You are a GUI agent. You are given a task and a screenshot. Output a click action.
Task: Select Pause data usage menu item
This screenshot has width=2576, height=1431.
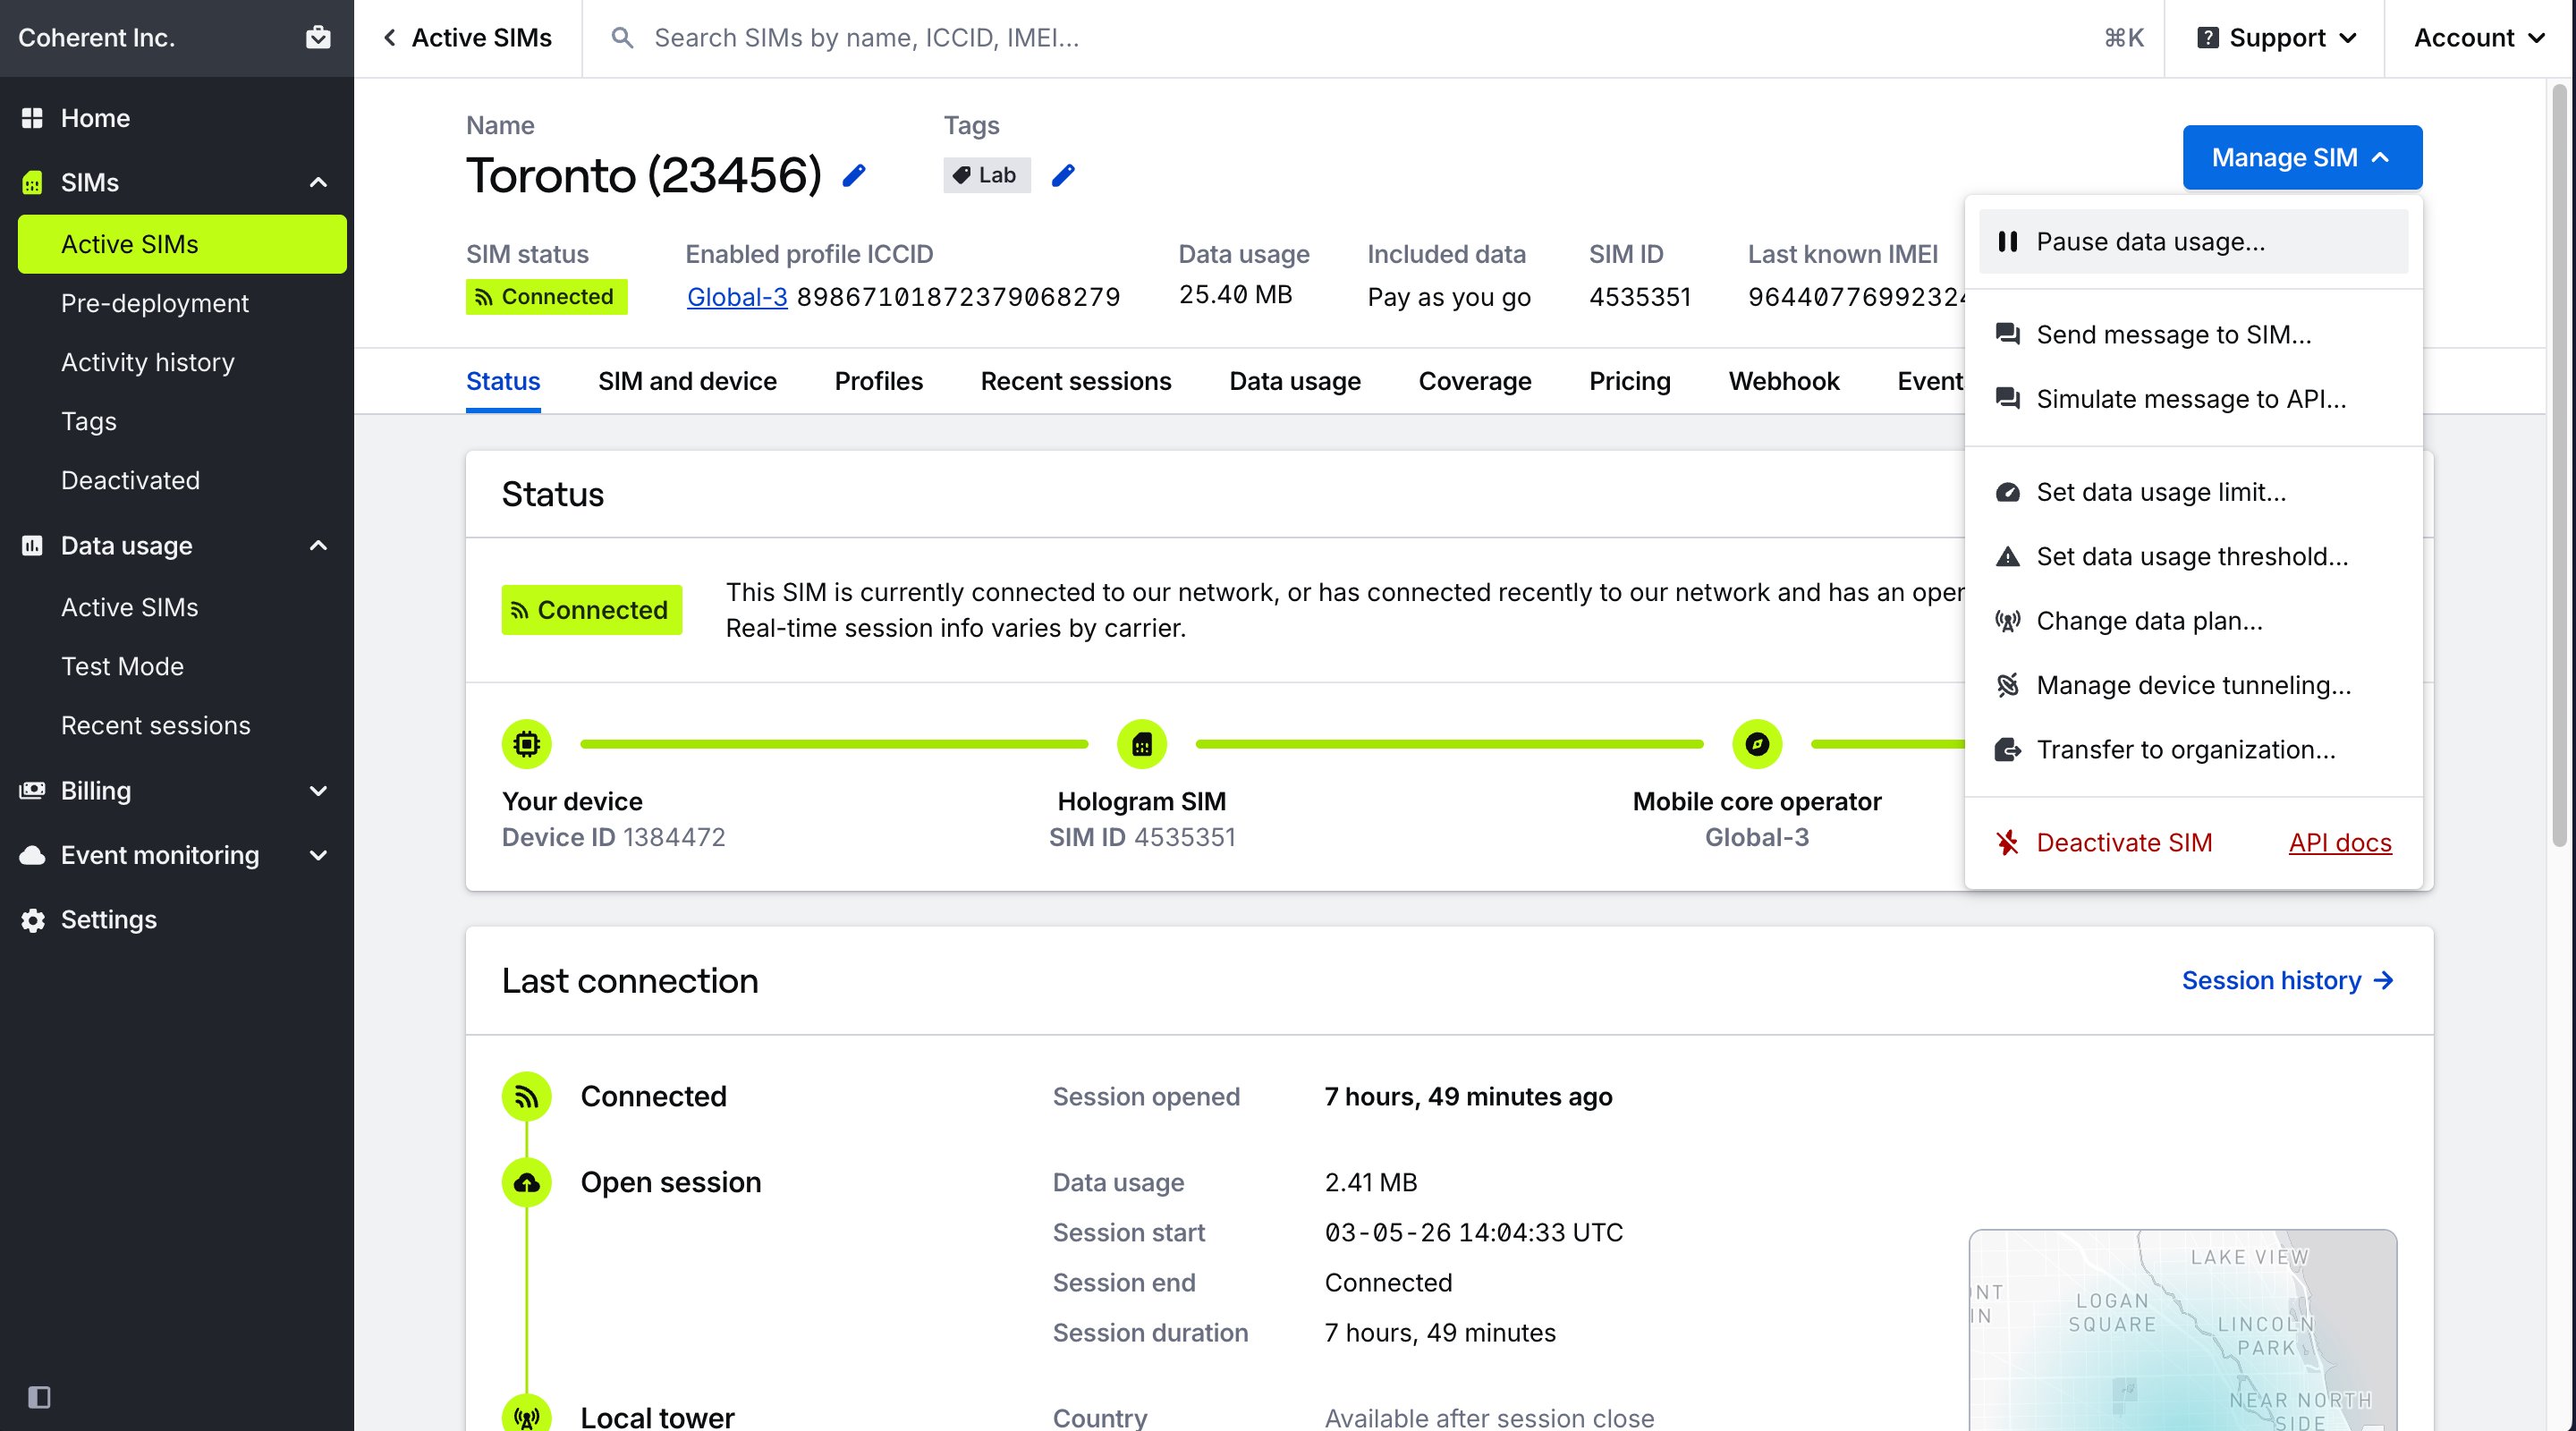coord(2192,241)
